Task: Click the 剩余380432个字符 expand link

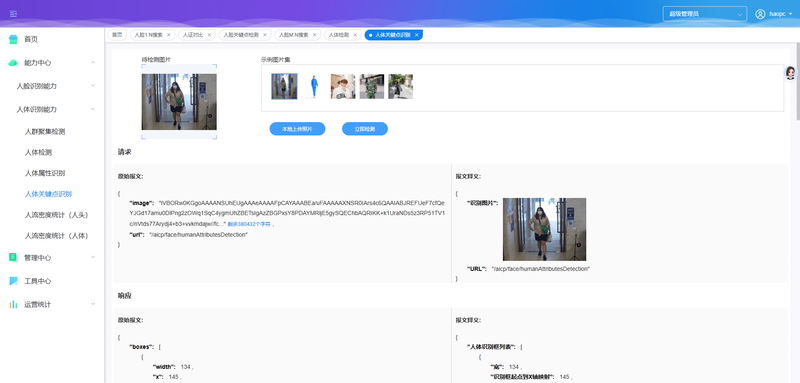Action: [x=249, y=224]
